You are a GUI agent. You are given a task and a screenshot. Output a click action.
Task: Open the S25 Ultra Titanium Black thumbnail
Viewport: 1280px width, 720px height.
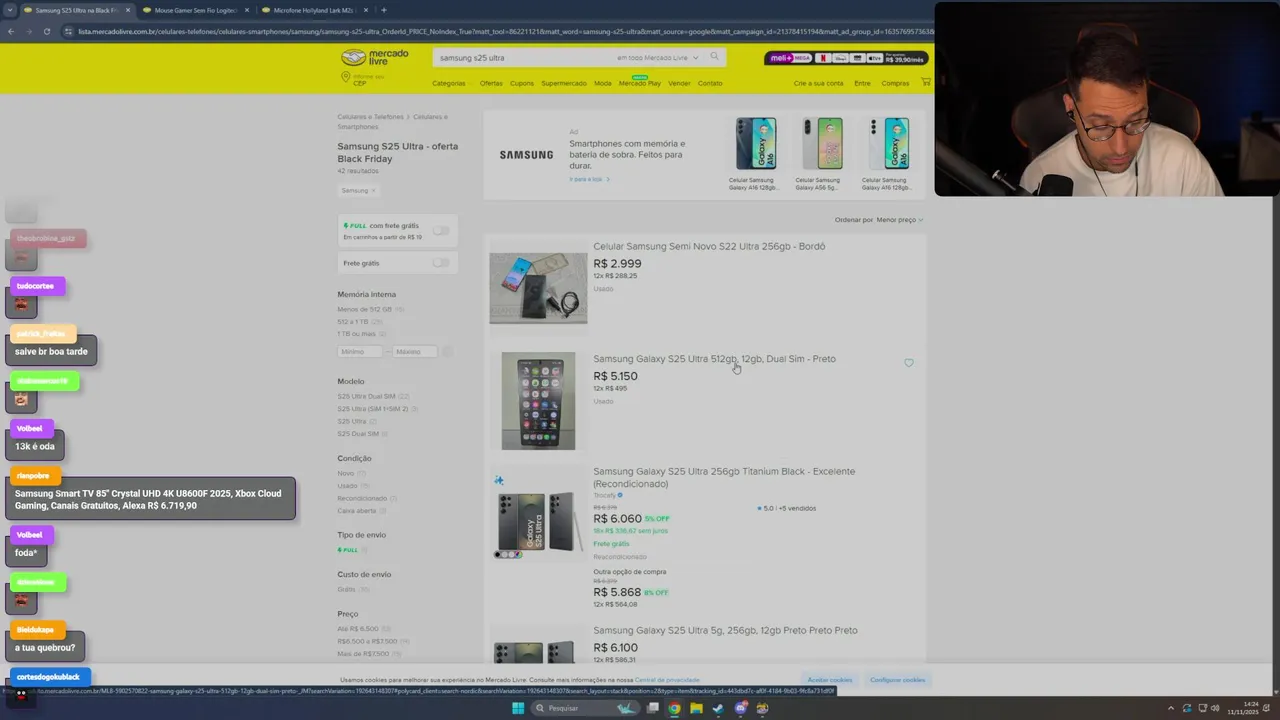click(x=538, y=522)
